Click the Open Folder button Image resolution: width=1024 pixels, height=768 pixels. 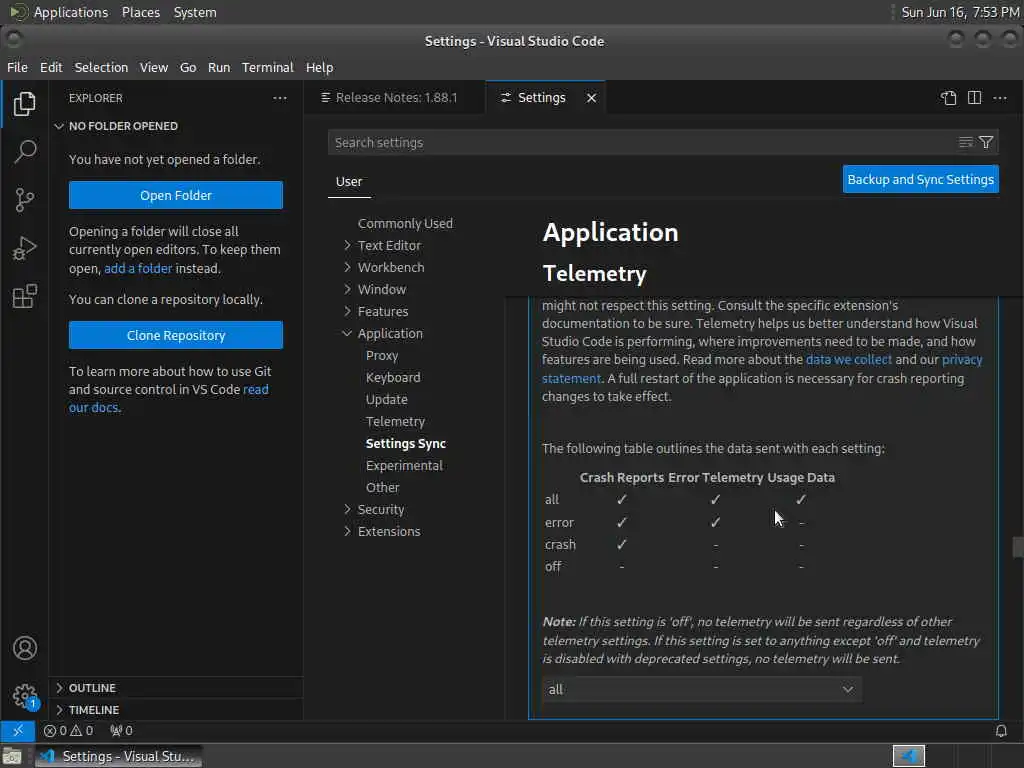coord(176,195)
